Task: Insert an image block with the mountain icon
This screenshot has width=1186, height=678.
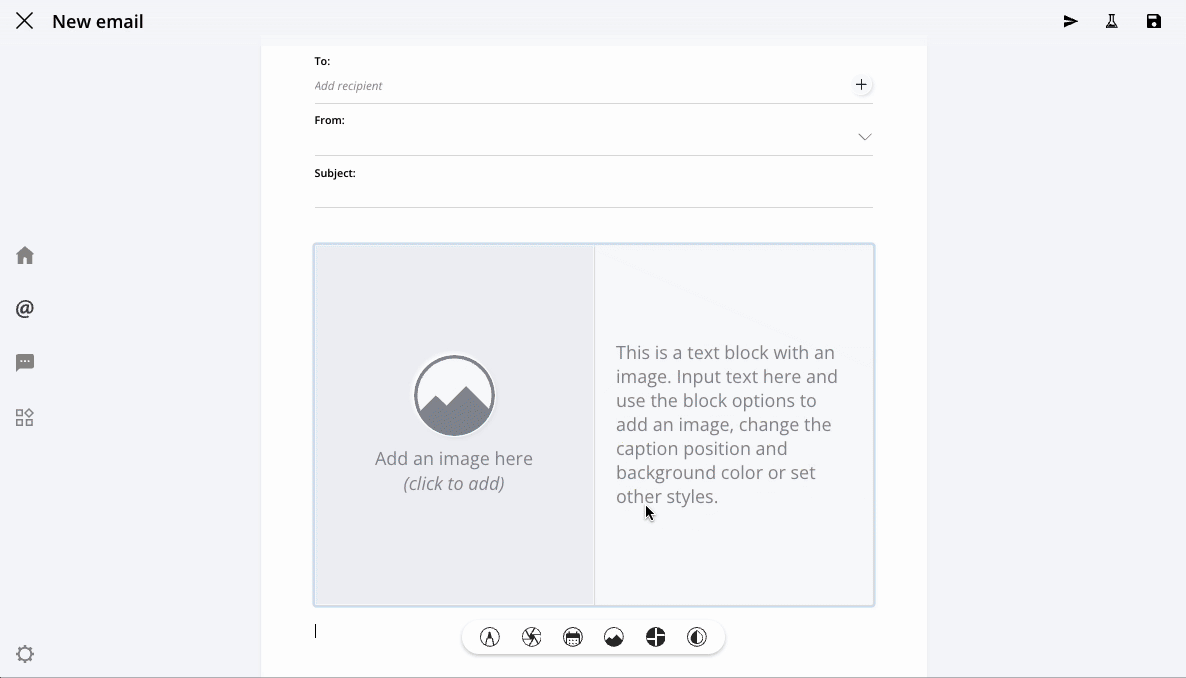Action: [x=614, y=637]
